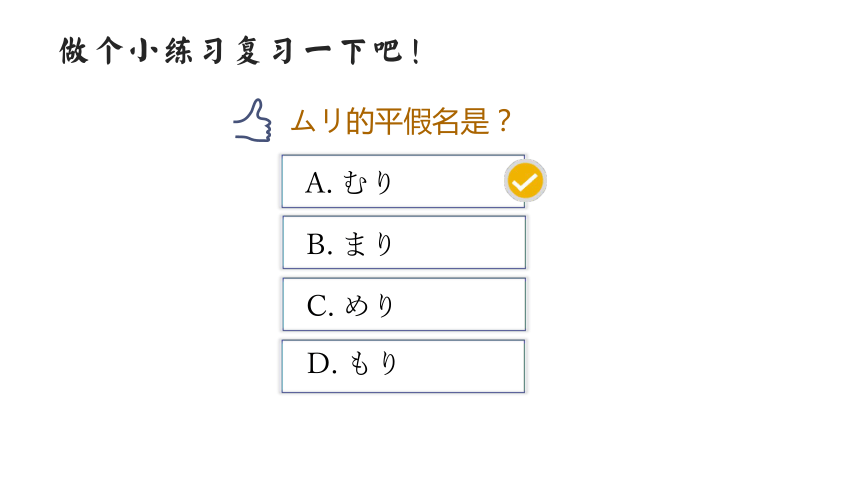This screenshot has height=484, width=860.
Task: Select answer box A むり
Action: tap(403, 182)
